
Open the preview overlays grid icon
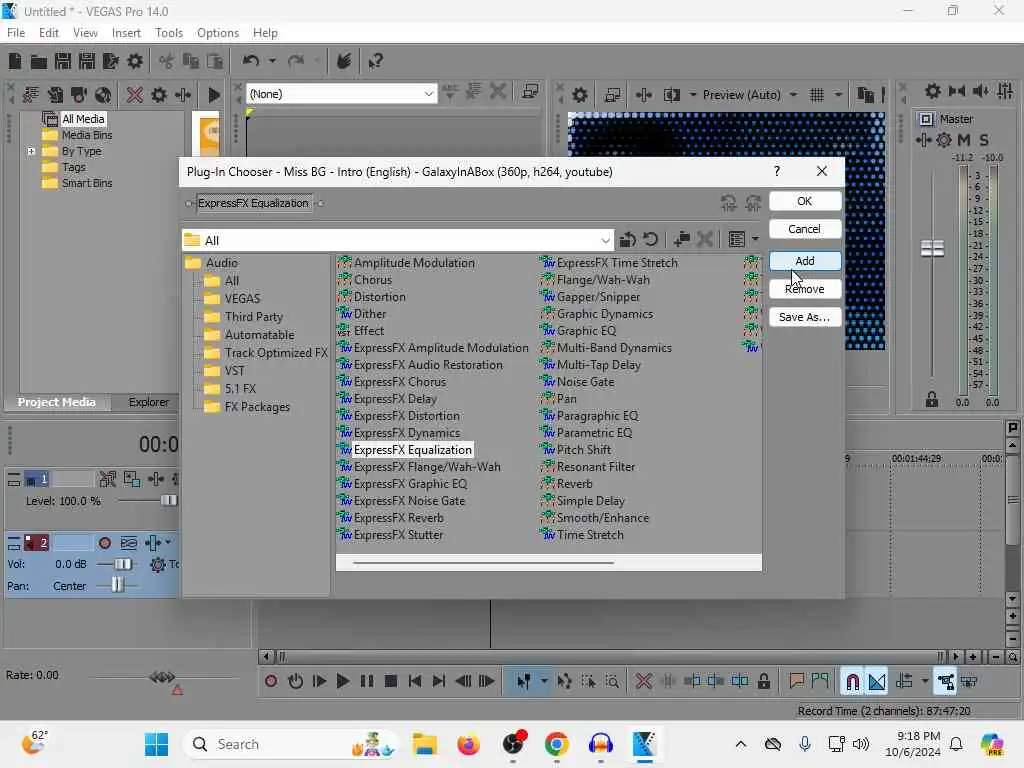click(x=816, y=95)
